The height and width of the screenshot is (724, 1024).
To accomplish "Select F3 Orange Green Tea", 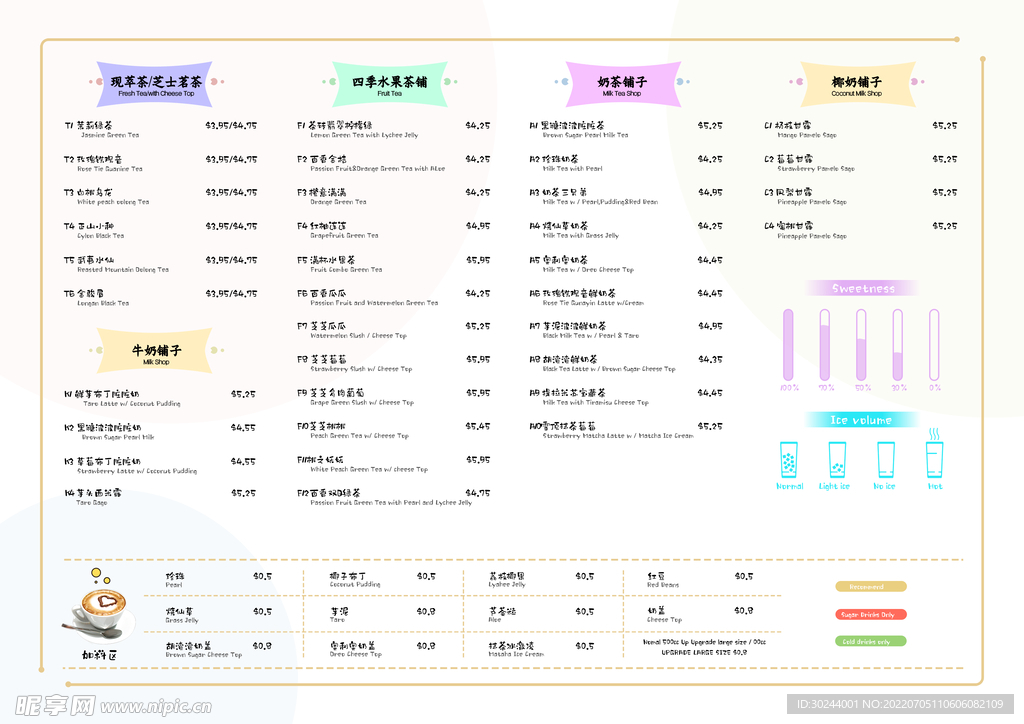I will coord(393,197).
